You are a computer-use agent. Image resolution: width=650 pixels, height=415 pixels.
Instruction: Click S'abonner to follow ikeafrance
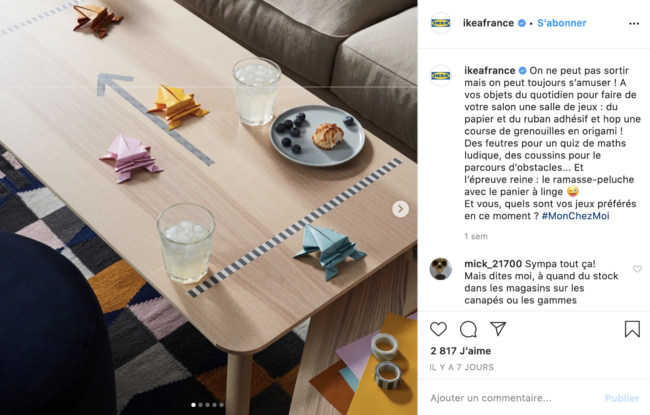click(x=562, y=23)
